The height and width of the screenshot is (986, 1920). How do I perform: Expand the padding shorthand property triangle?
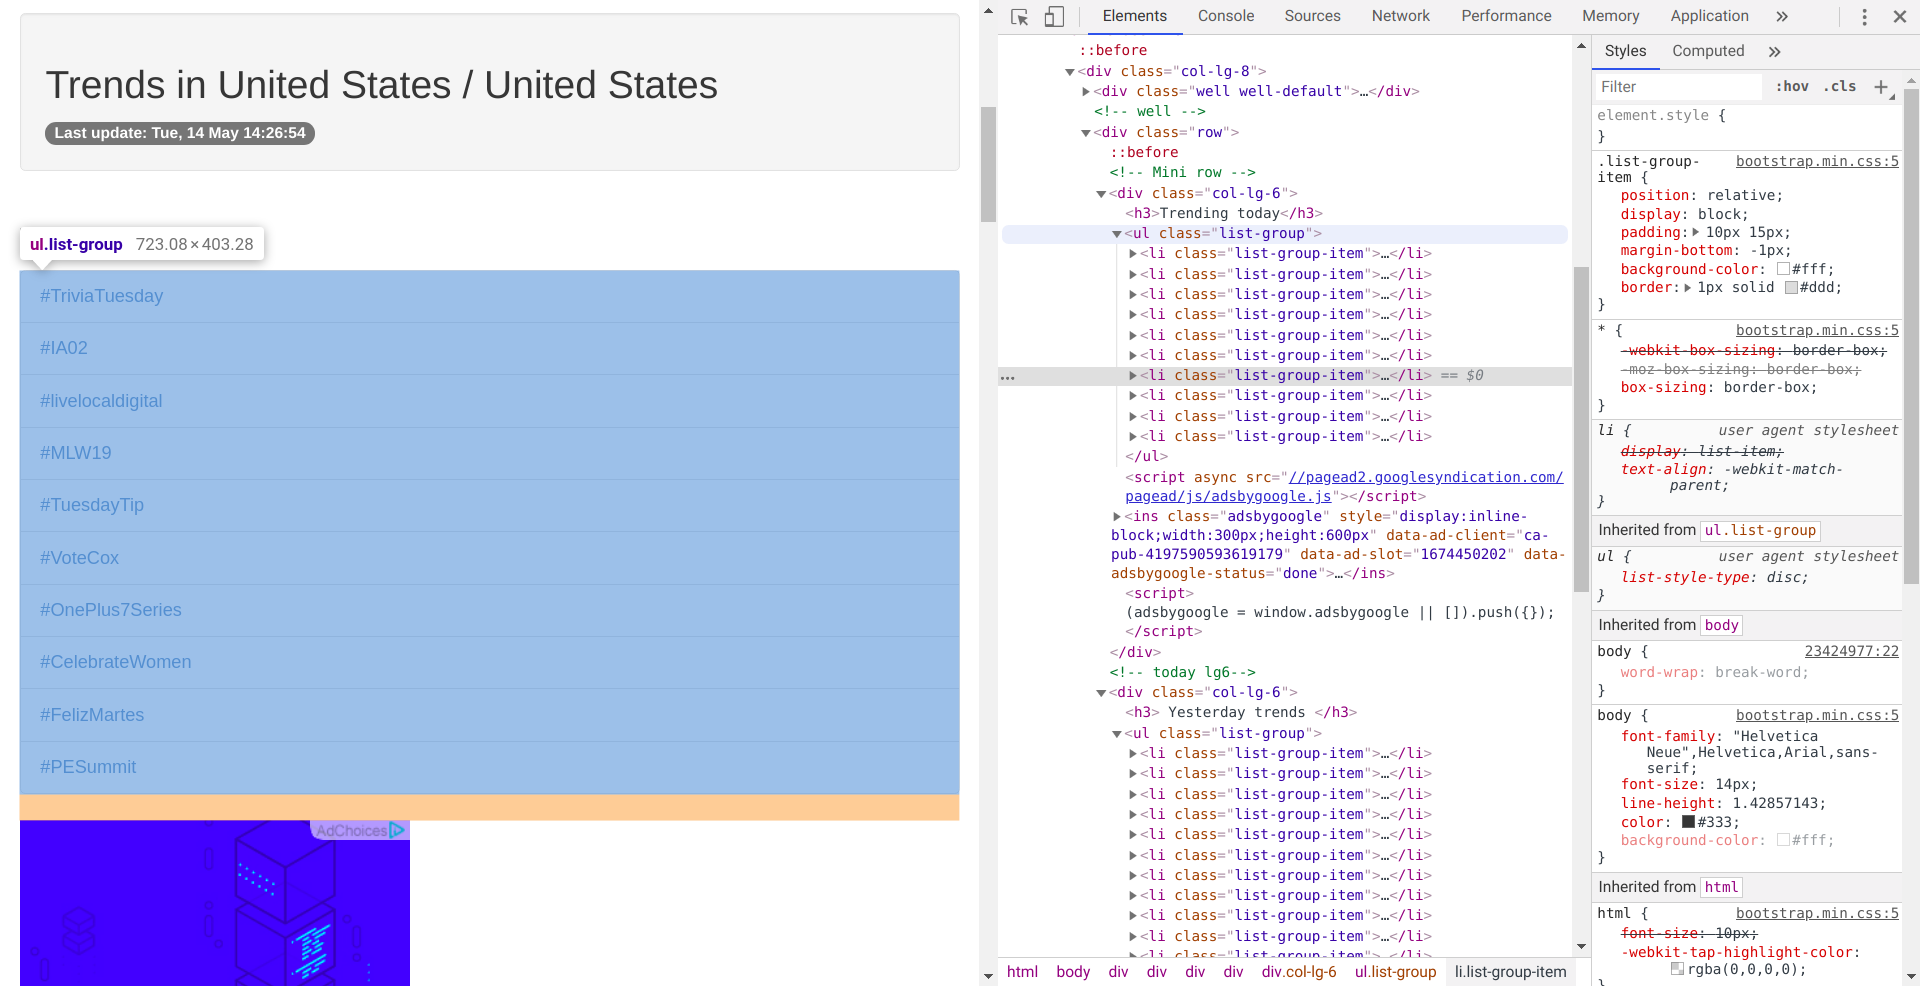(1695, 232)
